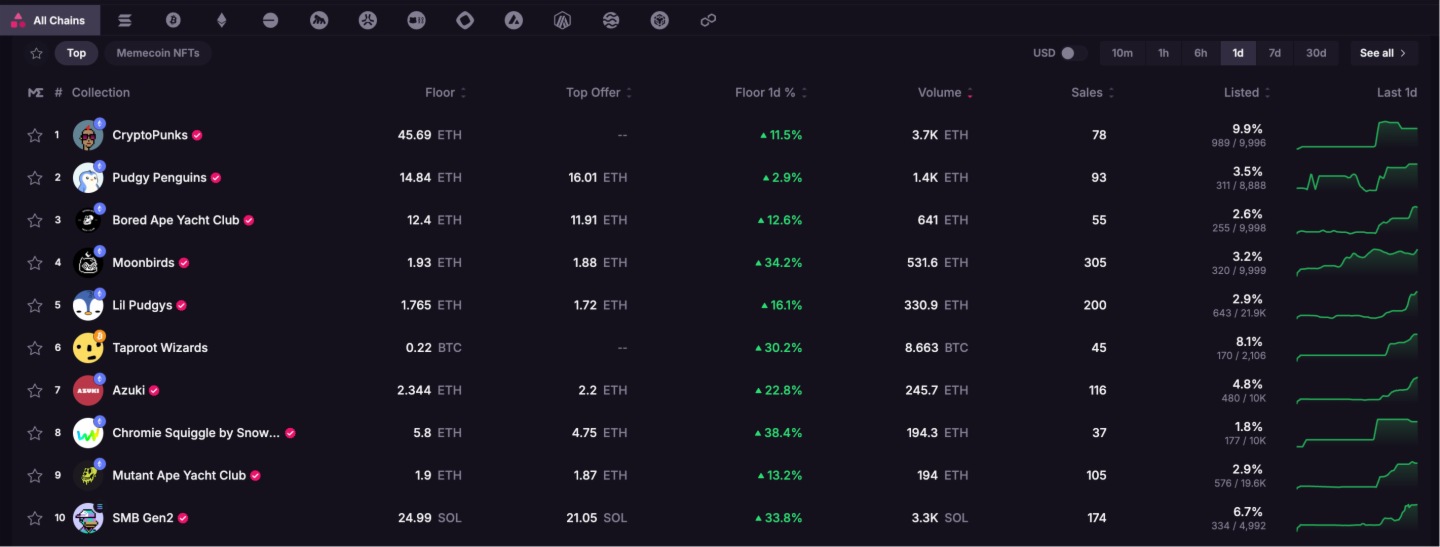This screenshot has height=547, width=1440.
Task: Filter by the Solana chain icon
Action: (125, 20)
